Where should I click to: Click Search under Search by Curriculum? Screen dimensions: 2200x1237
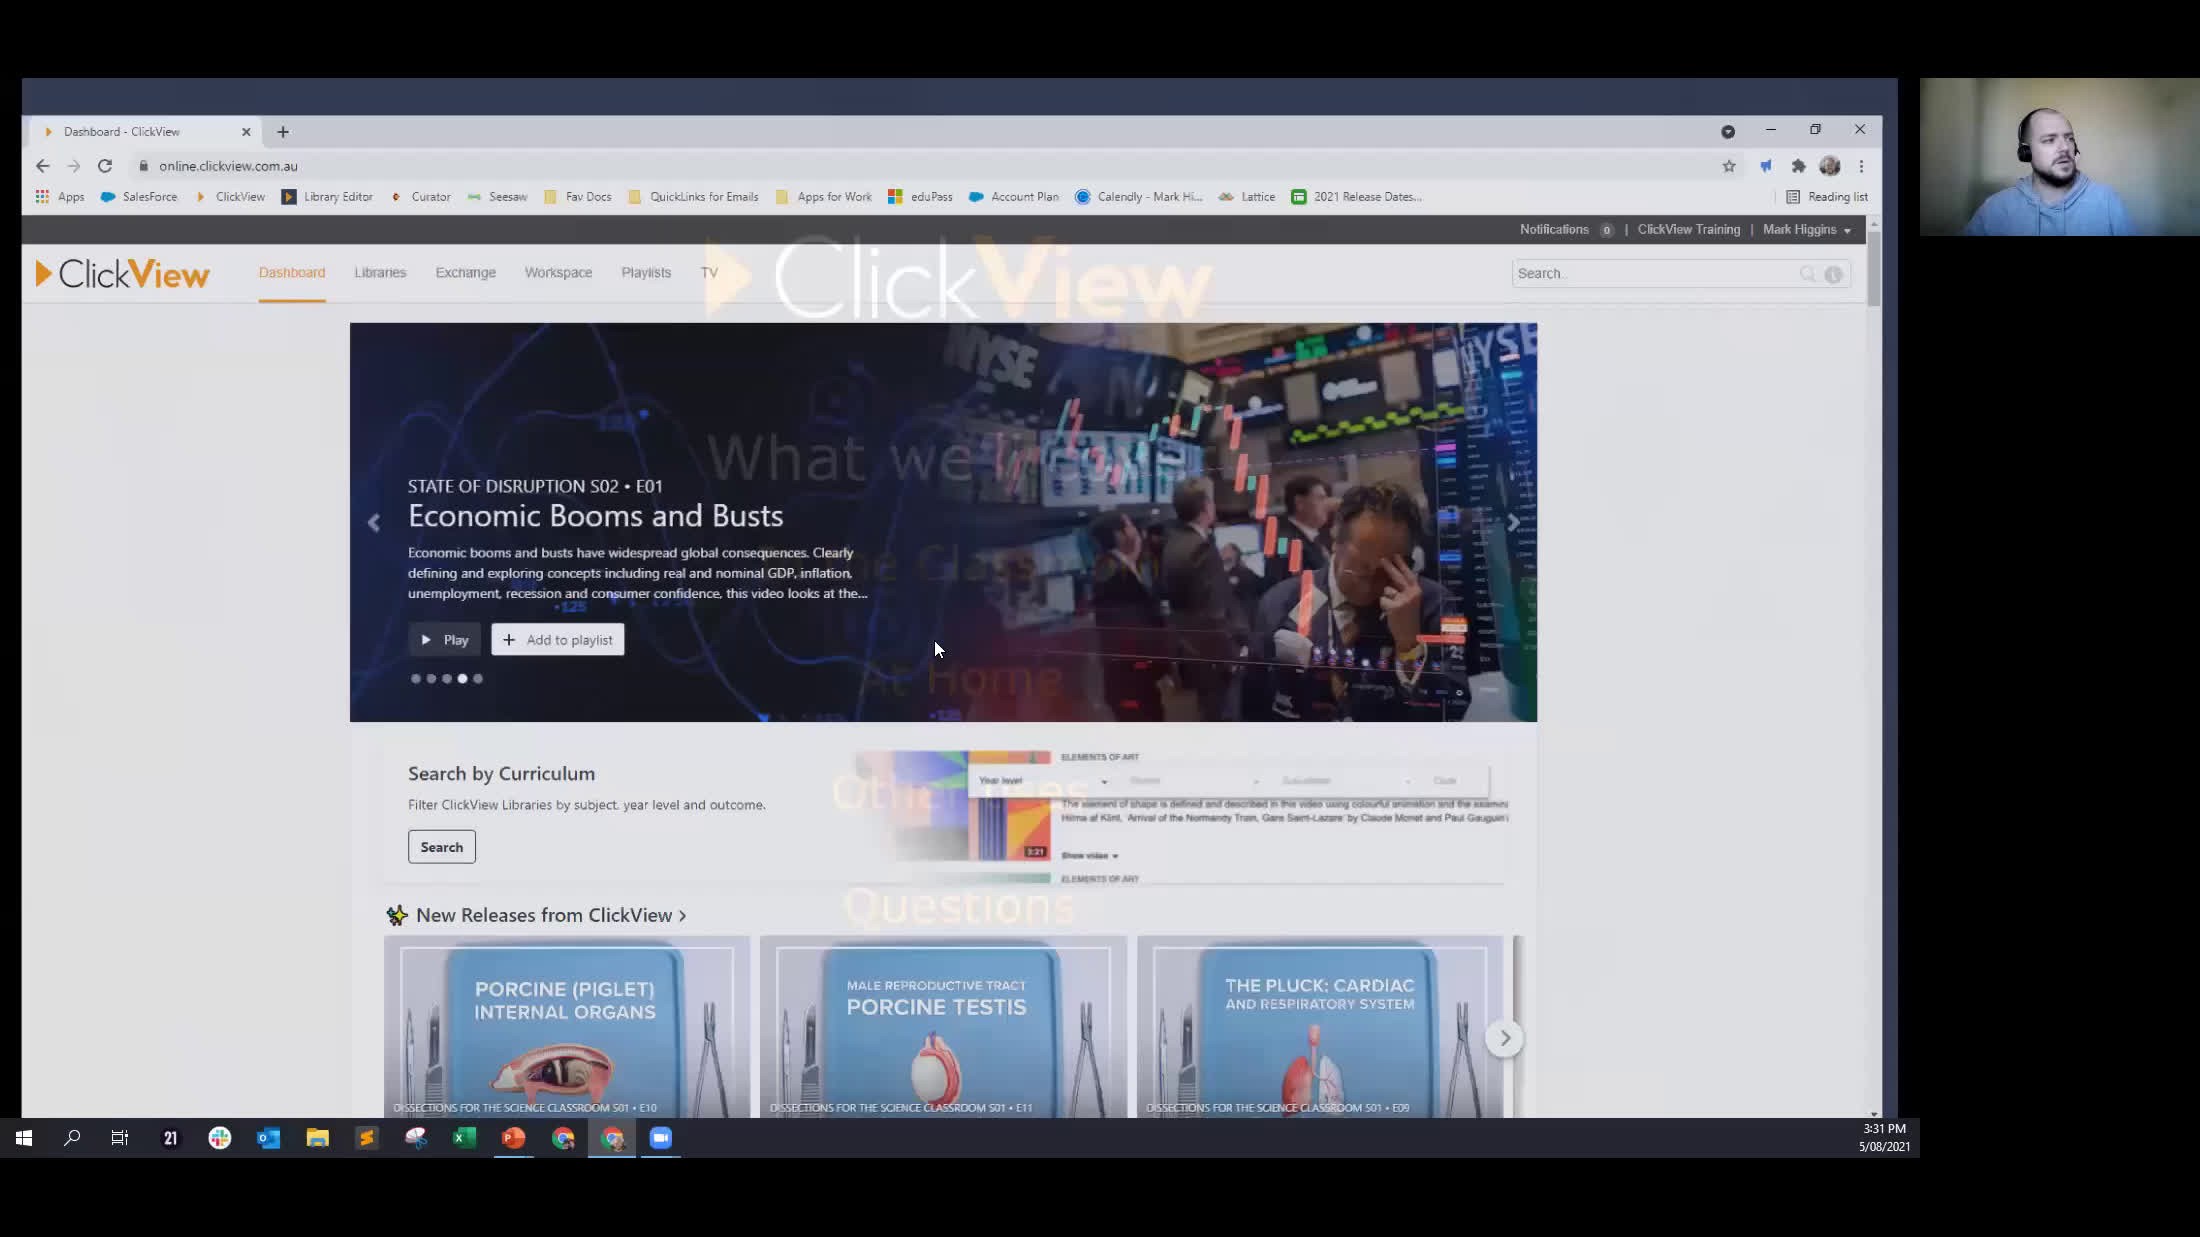(441, 846)
